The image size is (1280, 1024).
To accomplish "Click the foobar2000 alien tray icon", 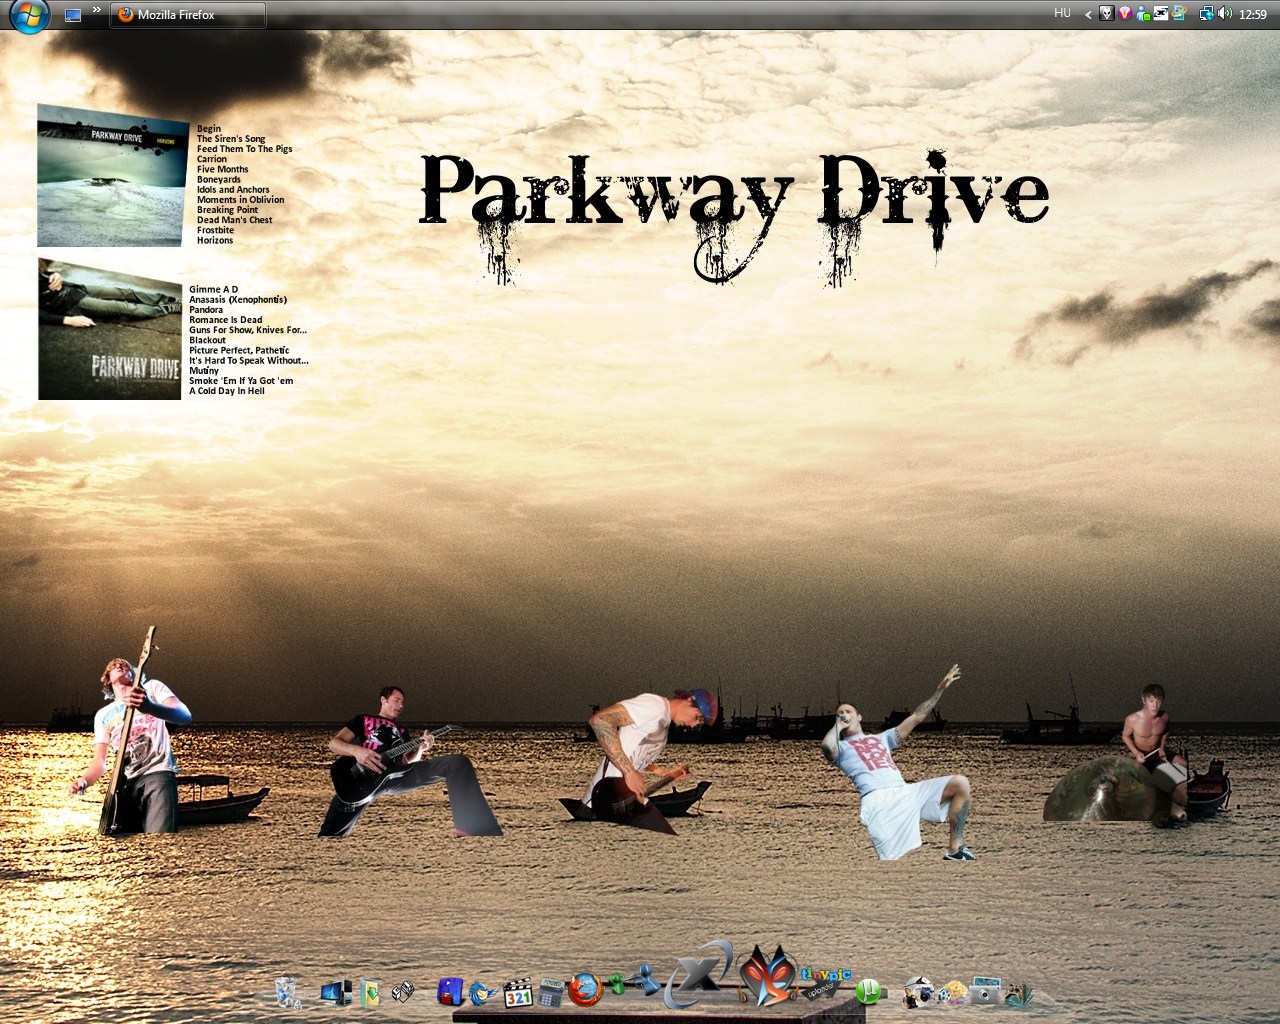I will coord(1107,14).
